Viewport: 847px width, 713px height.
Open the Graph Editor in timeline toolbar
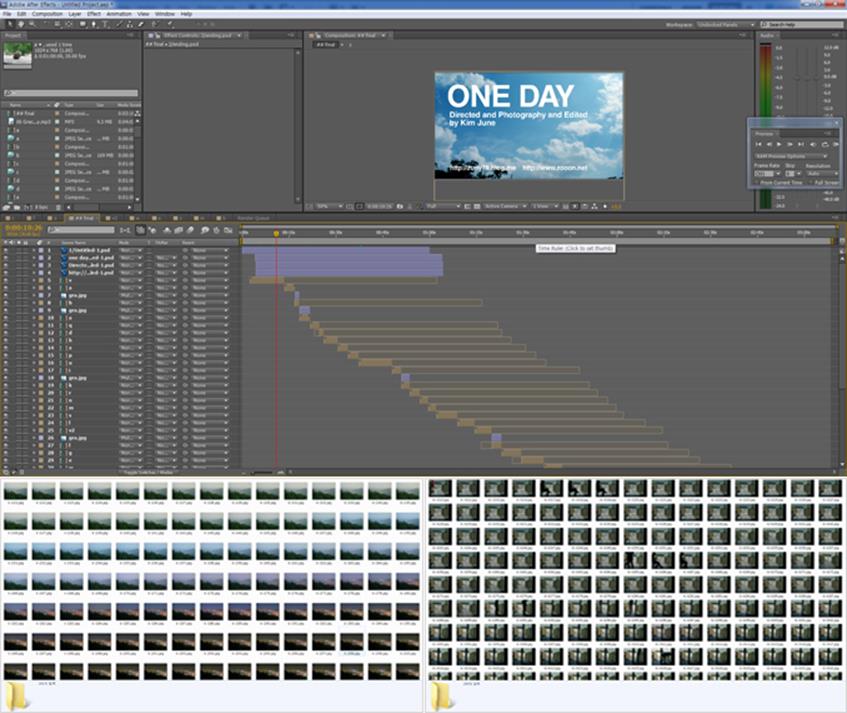pos(228,231)
